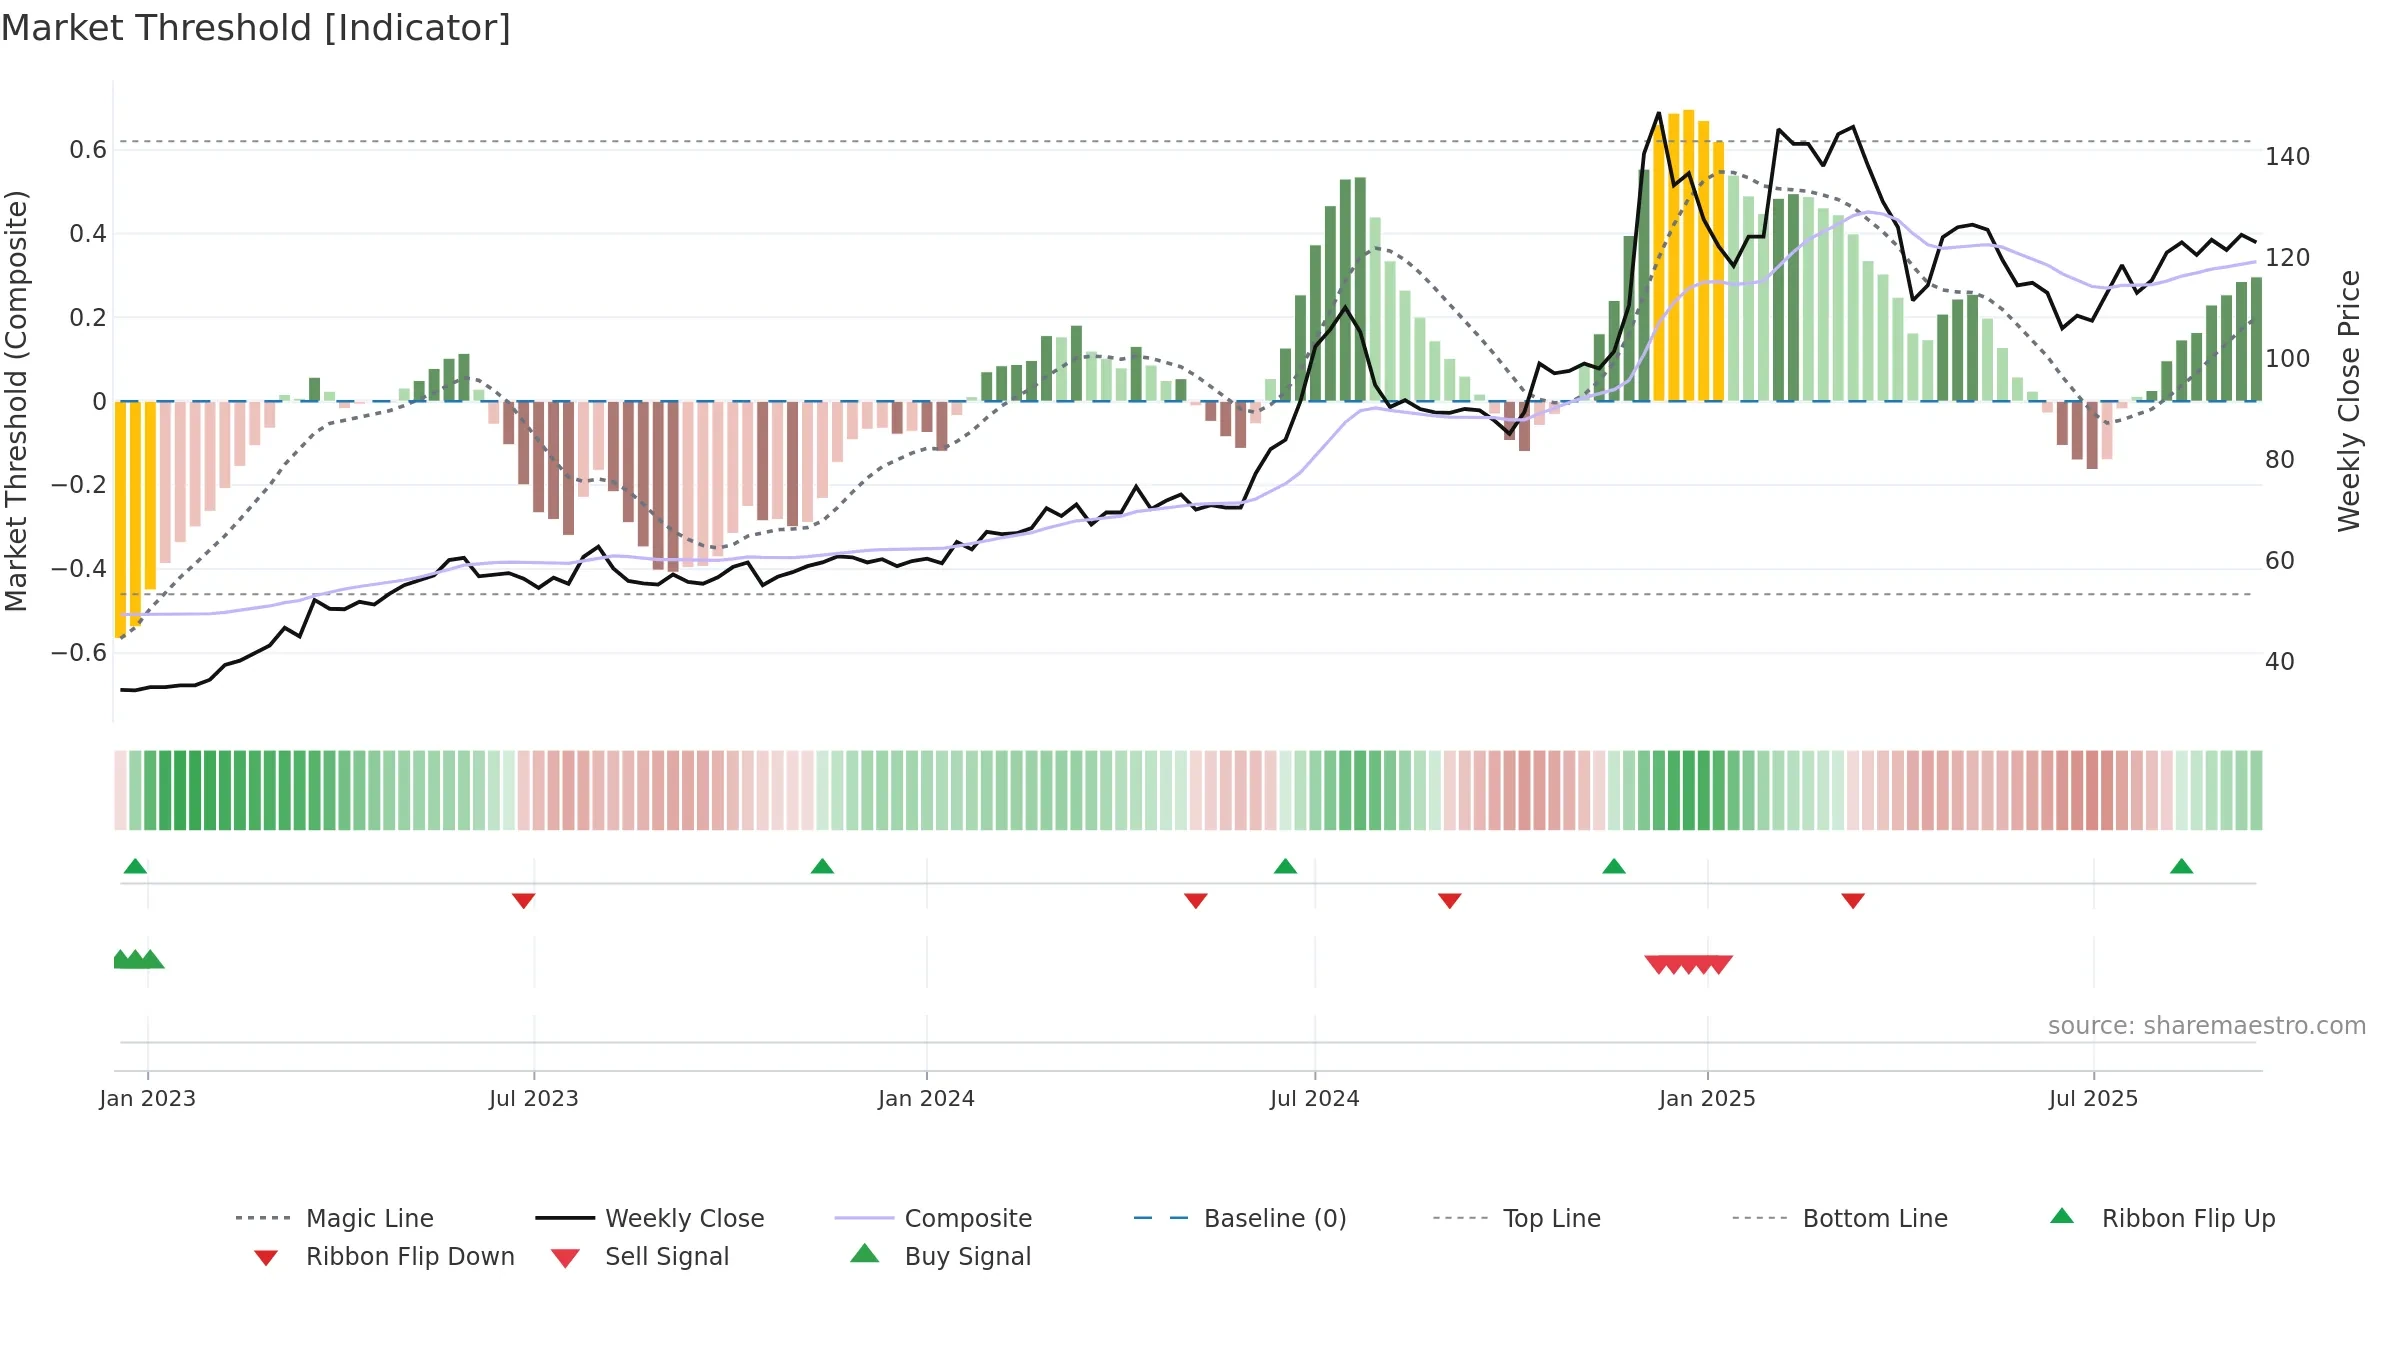This screenshot has height=1350, width=2400.
Task: Select the ribbon flip down marker in March 2025
Action: coord(1853,901)
